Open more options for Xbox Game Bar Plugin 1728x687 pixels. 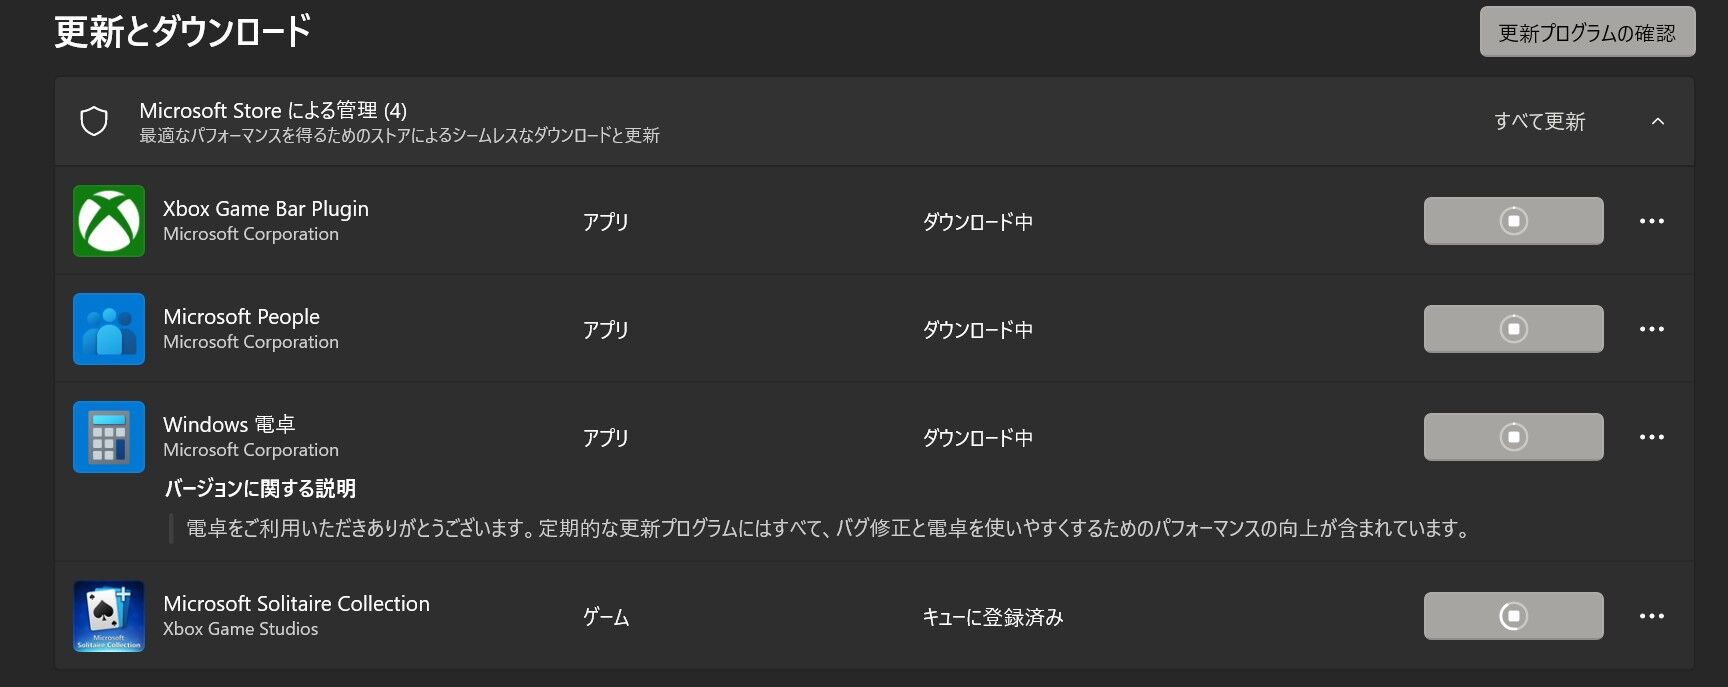click(1652, 221)
